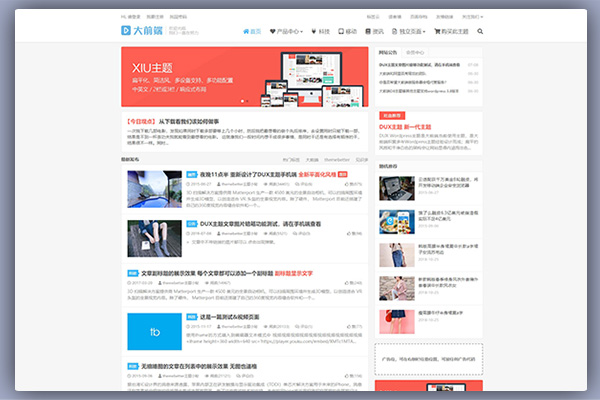
Task: Click blue category badge on 文章副标题 article
Action: coord(133,273)
